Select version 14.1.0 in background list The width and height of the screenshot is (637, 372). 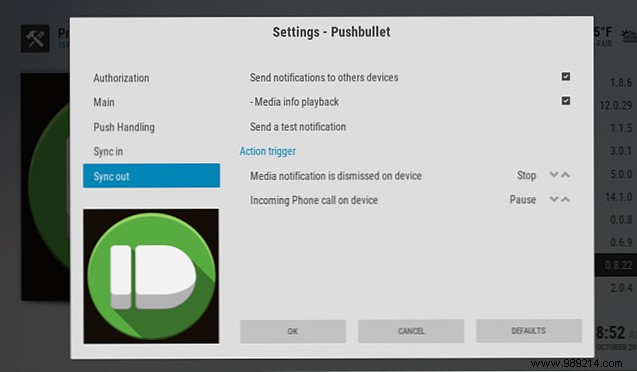tap(618, 197)
